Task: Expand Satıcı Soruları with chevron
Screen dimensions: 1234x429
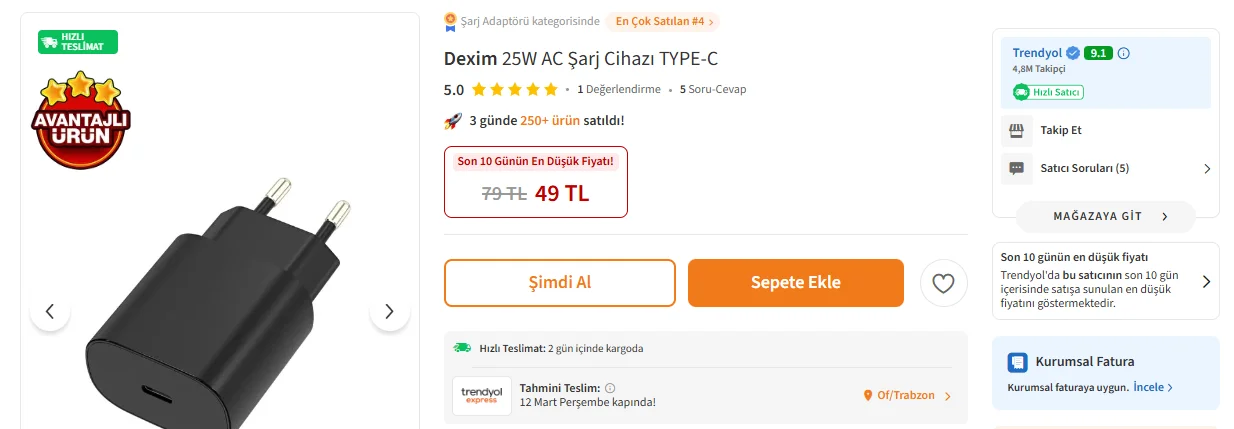Action: pyautogui.click(x=1206, y=169)
